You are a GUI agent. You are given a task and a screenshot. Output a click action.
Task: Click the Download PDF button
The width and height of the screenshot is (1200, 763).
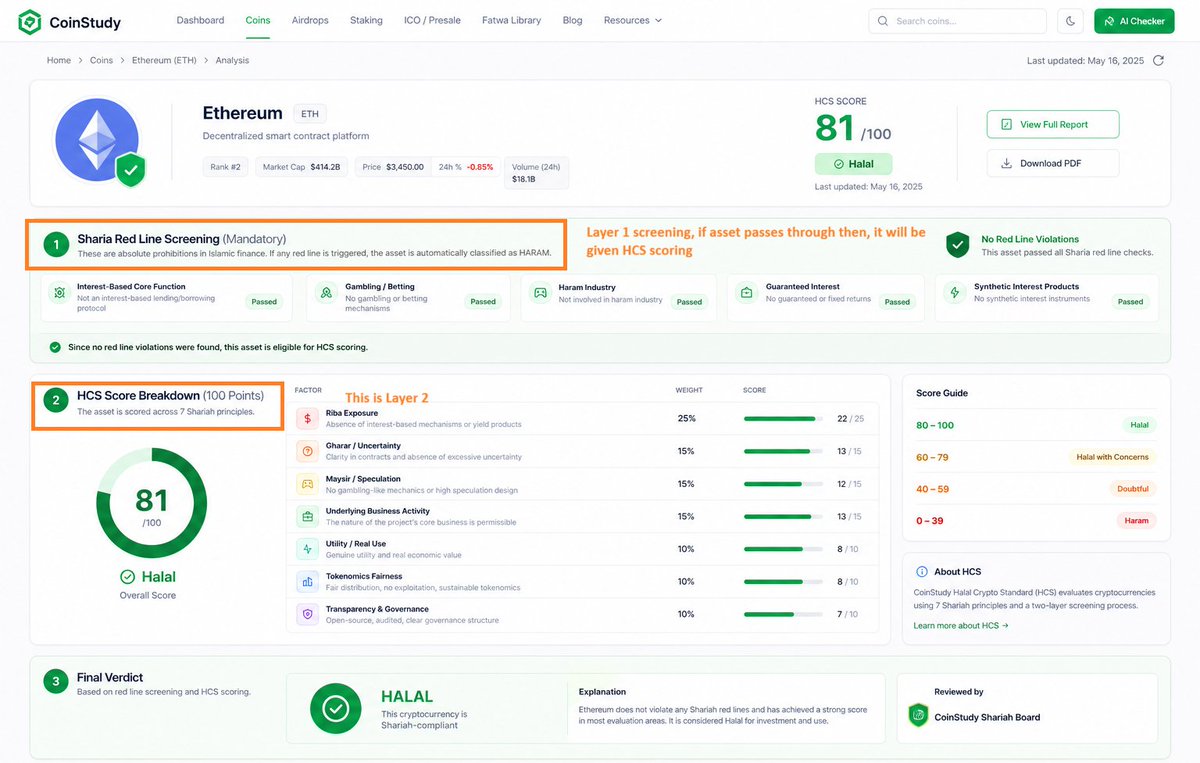[1053, 163]
